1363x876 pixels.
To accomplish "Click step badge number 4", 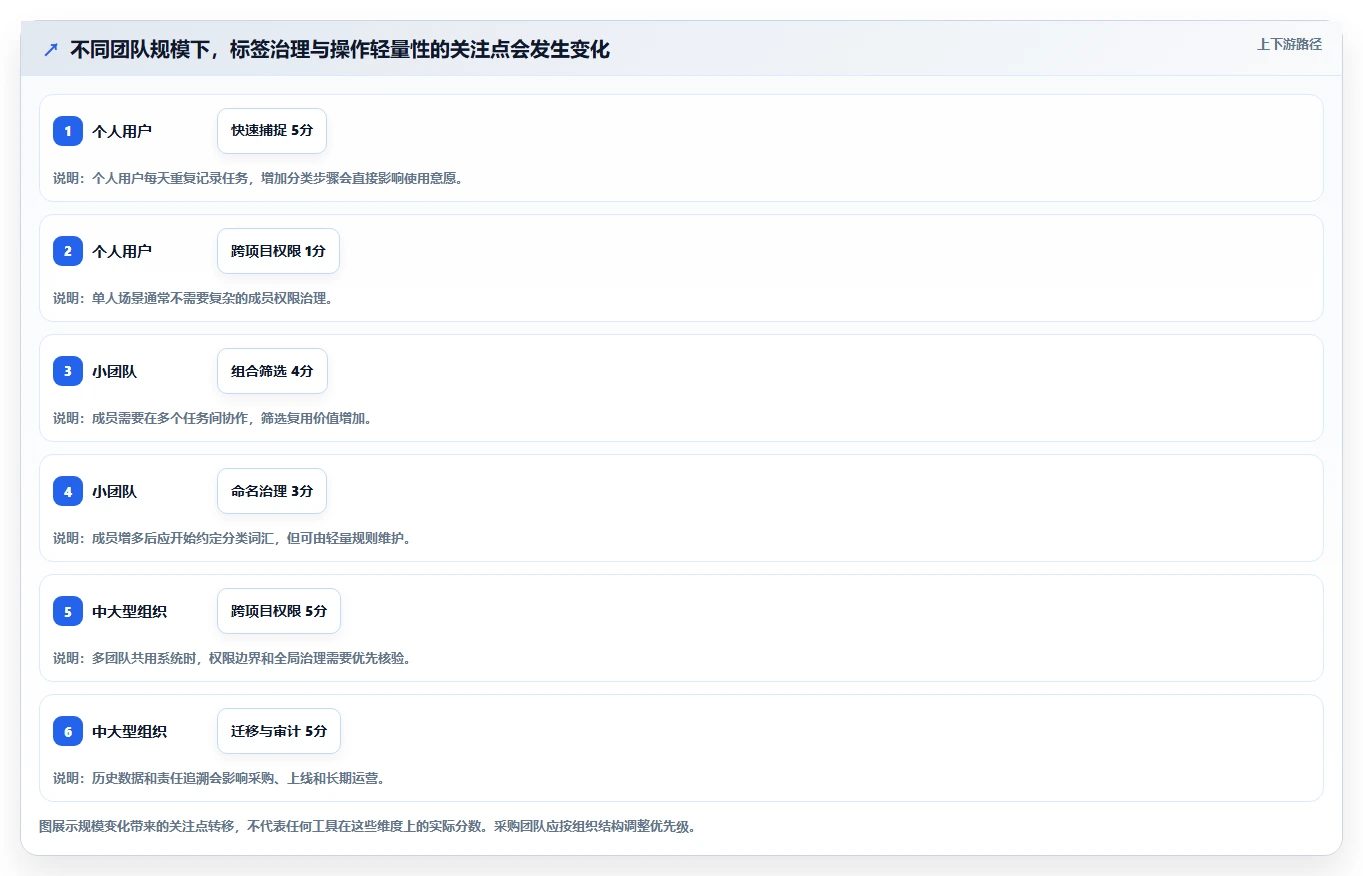I will point(68,491).
